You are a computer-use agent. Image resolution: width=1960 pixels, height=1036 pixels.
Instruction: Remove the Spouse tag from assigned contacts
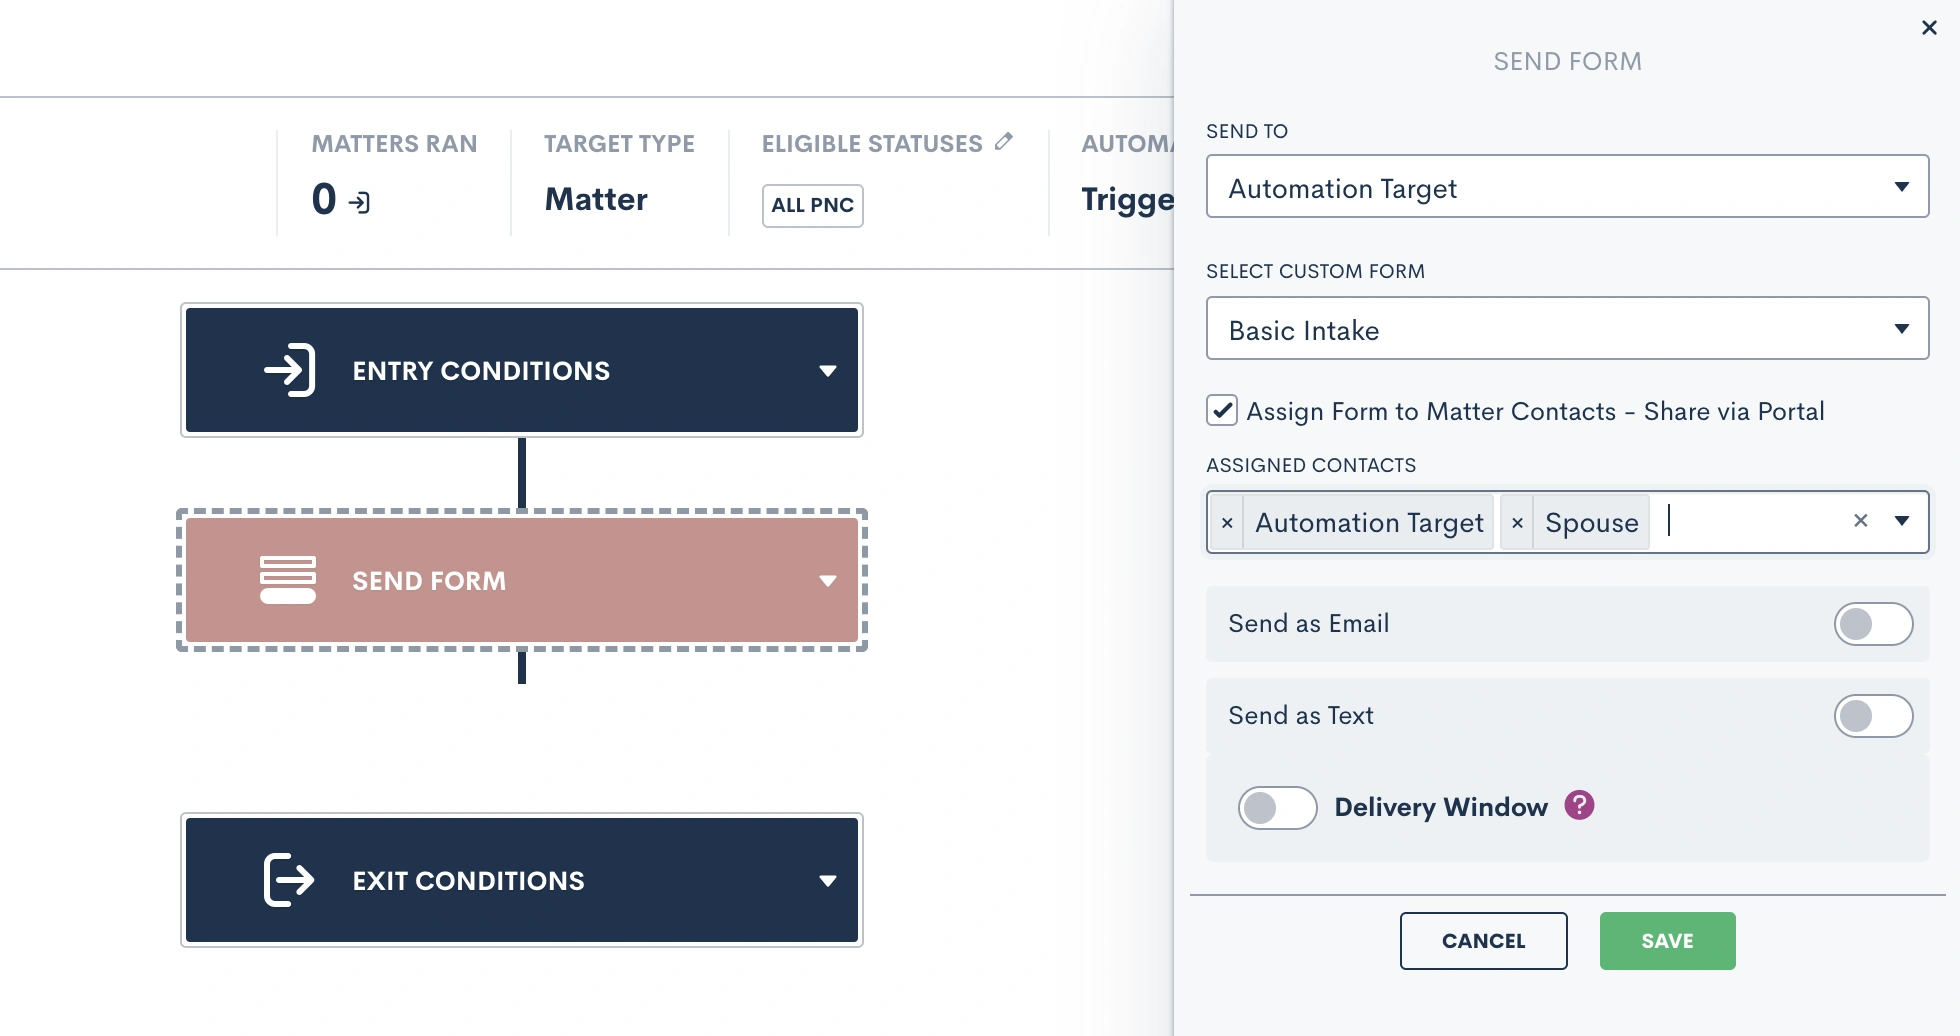click(x=1517, y=522)
